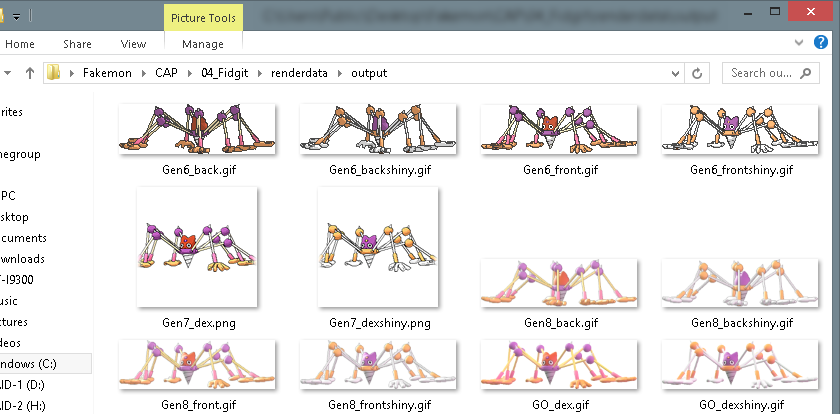Viewport: 840px width, 414px height.
Task: Click the output breadcrumb segment
Action: point(369,73)
